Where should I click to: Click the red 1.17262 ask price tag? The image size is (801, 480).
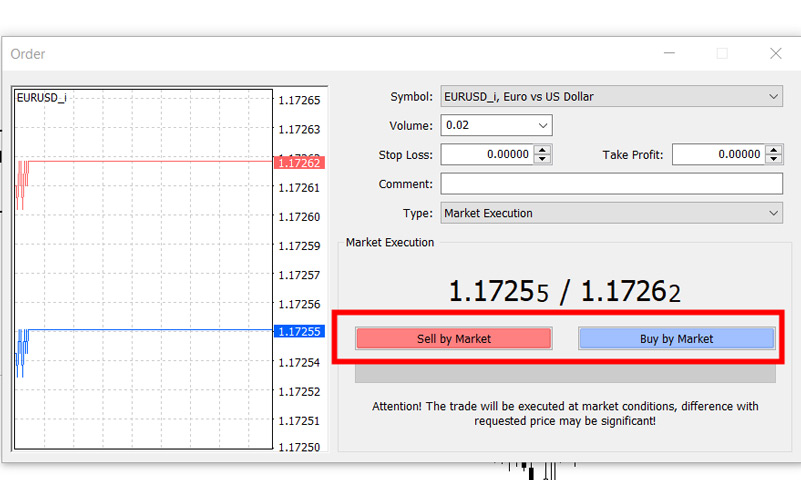[299, 162]
